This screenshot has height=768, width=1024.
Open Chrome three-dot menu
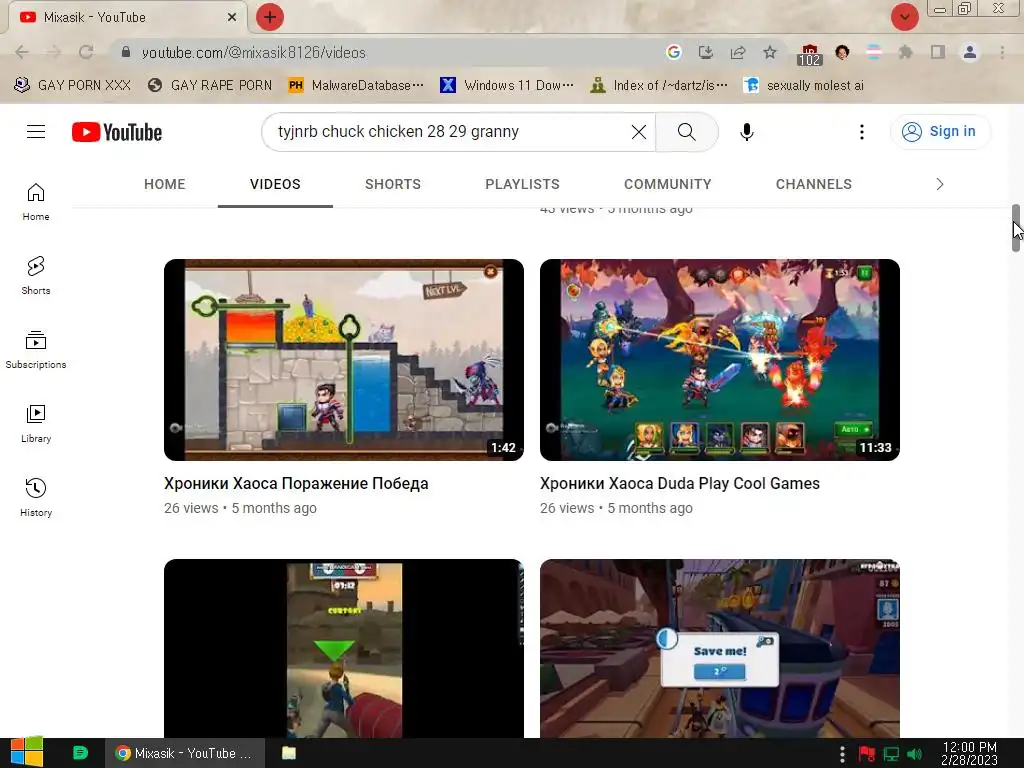click(1002, 52)
